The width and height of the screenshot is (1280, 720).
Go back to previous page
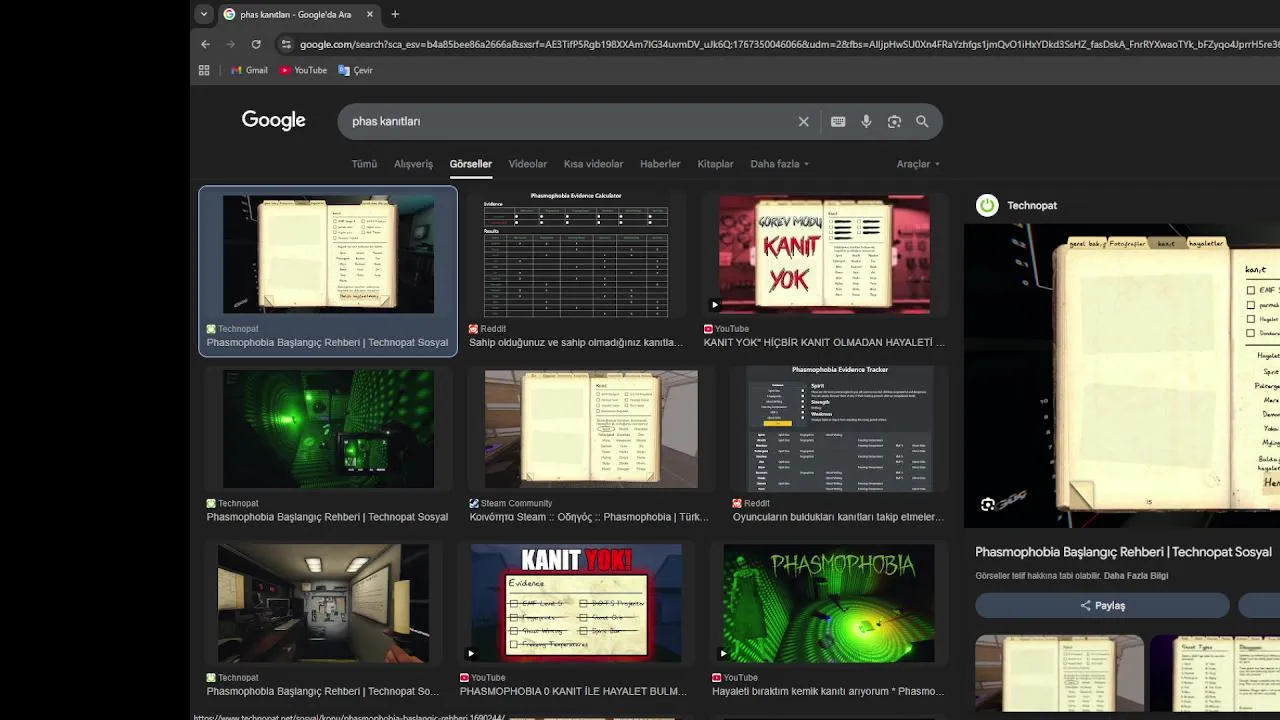click(205, 44)
